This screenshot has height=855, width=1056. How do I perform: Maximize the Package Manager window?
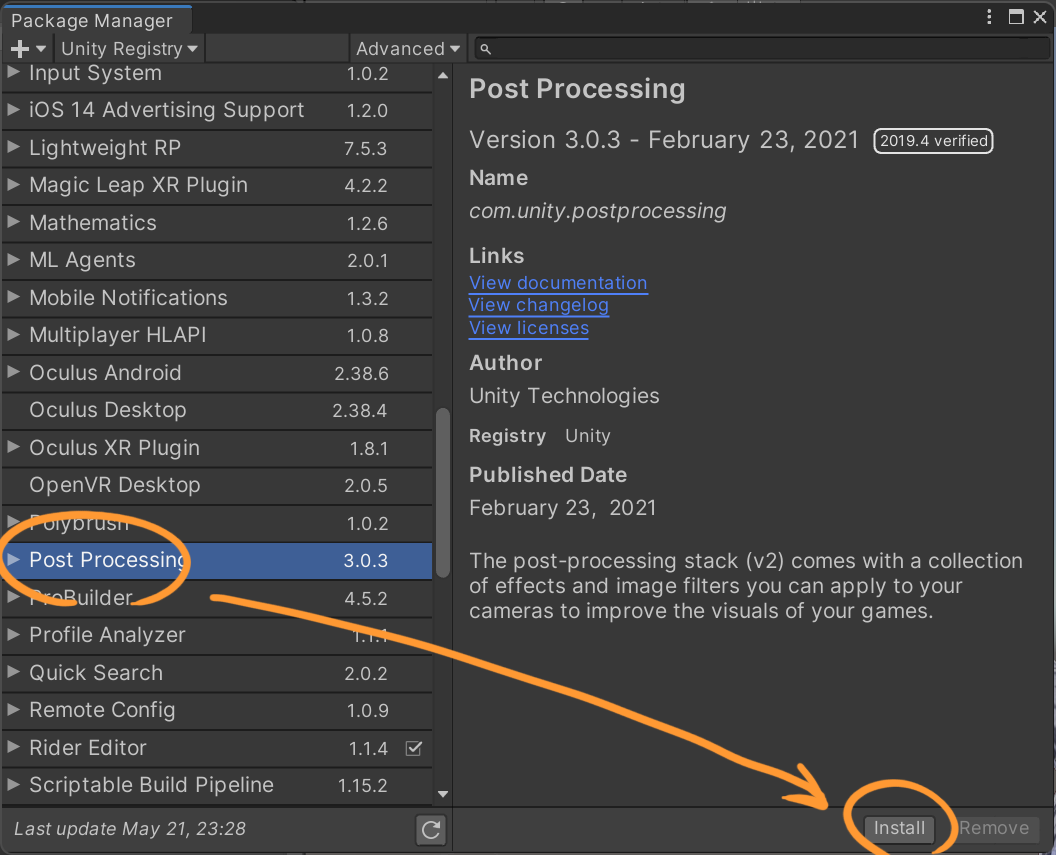[x=1016, y=17]
